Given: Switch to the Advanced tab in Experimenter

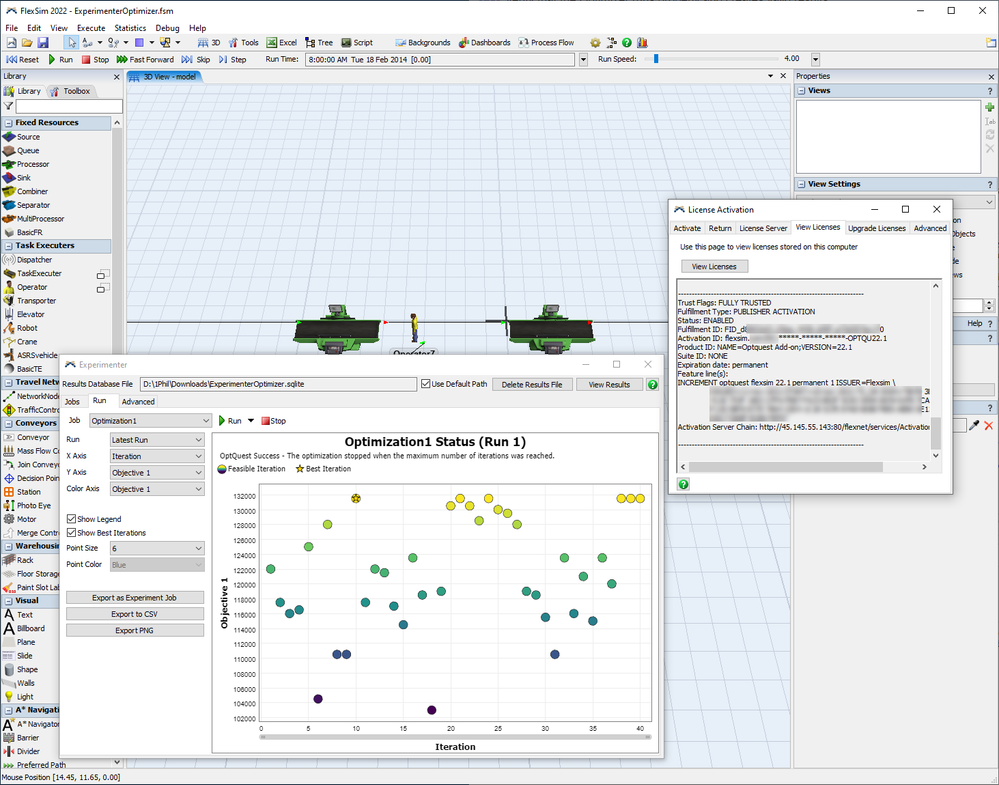Looking at the screenshot, I should tap(138, 402).
